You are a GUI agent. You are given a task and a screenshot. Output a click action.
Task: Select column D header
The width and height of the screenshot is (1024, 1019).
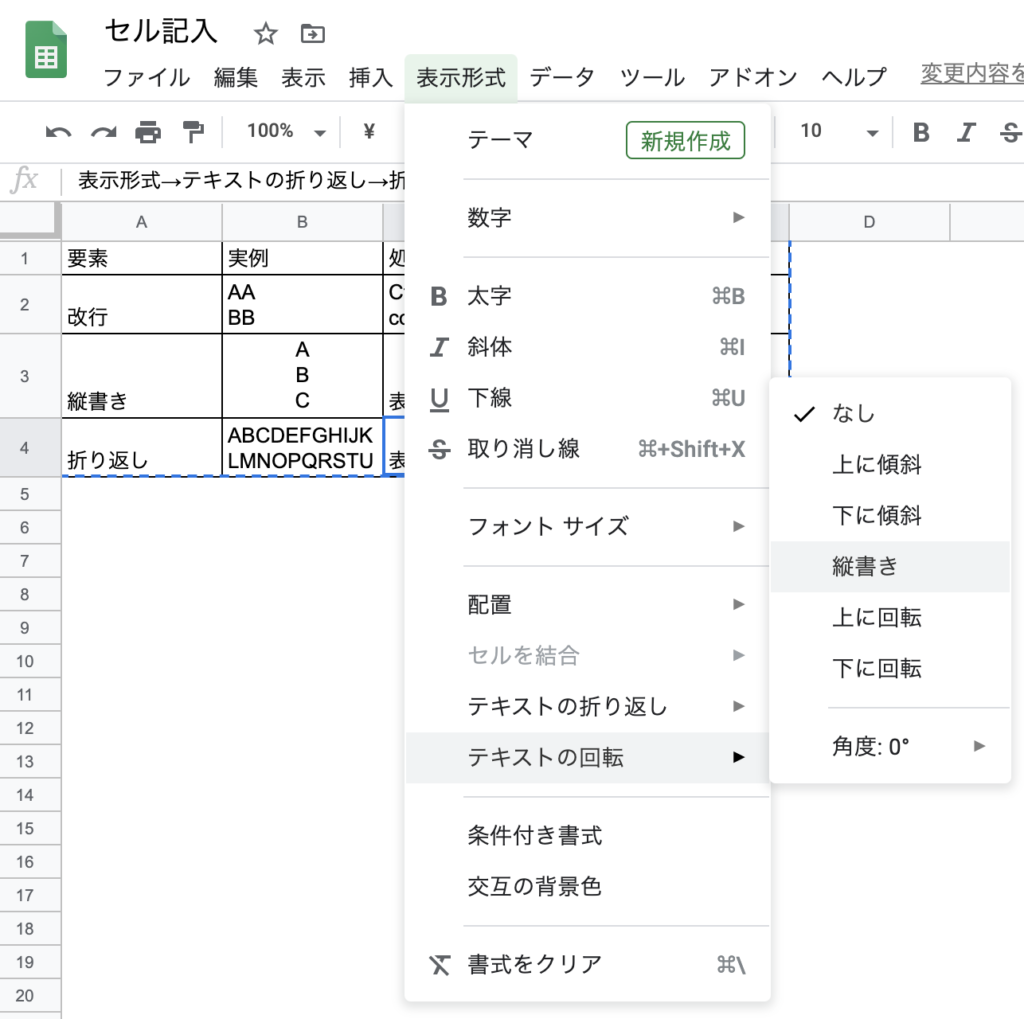869,222
